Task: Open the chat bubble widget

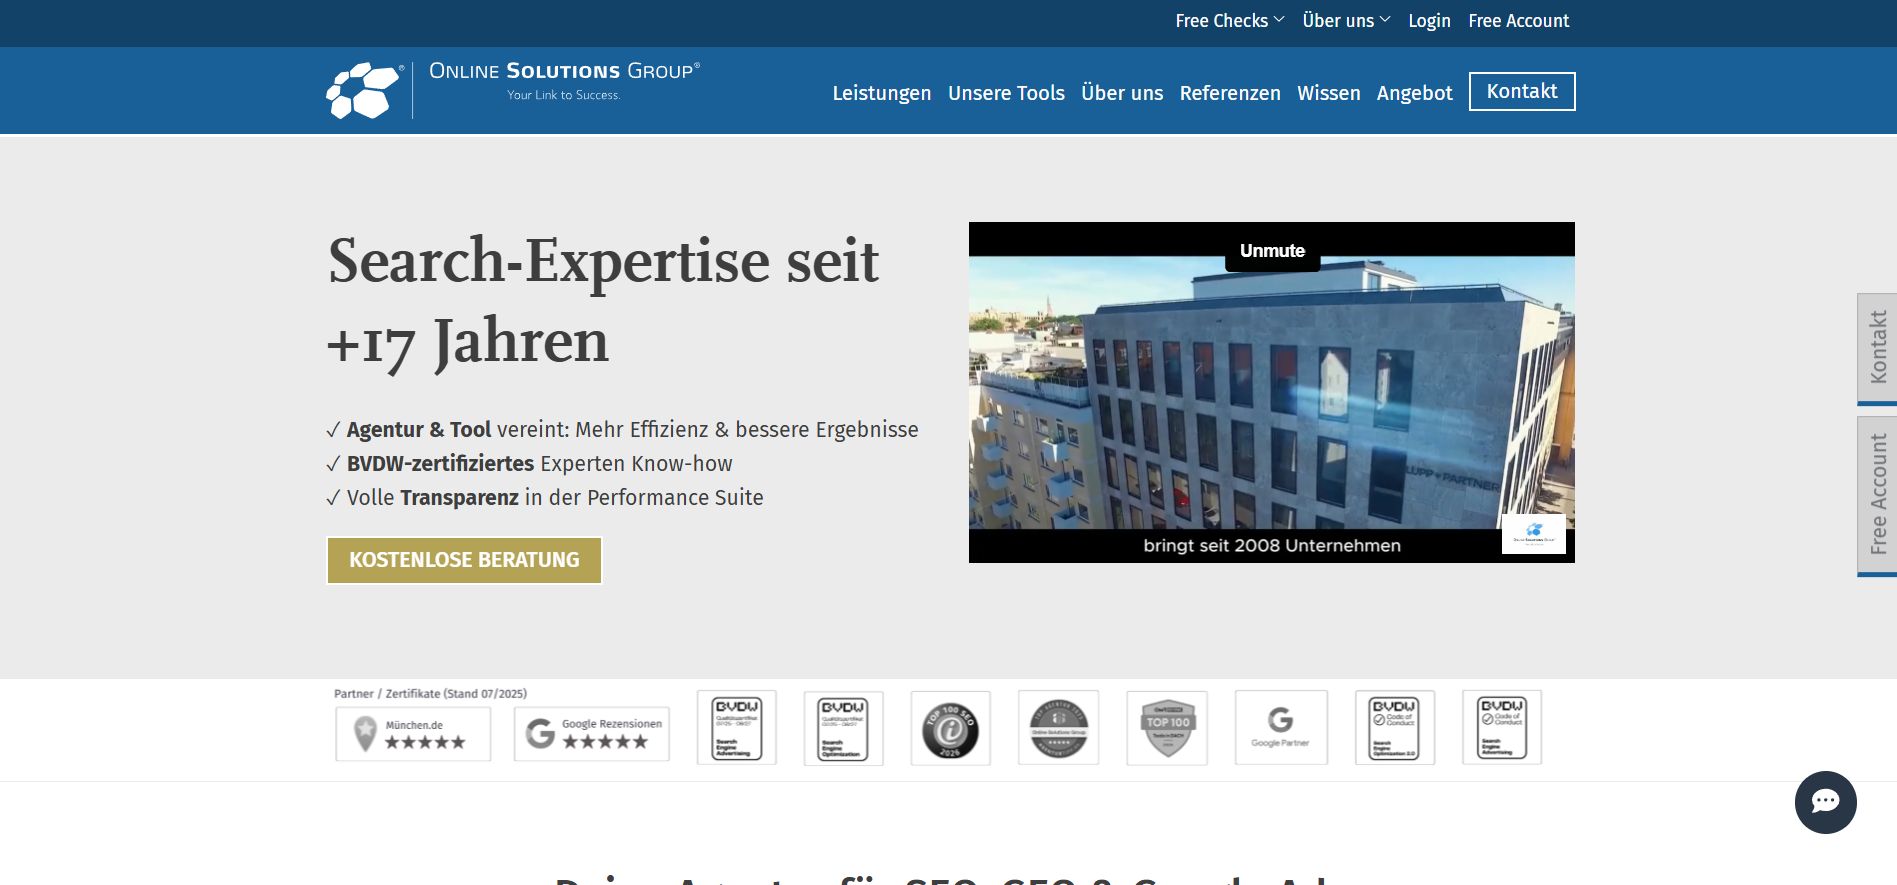Action: point(1825,802)
